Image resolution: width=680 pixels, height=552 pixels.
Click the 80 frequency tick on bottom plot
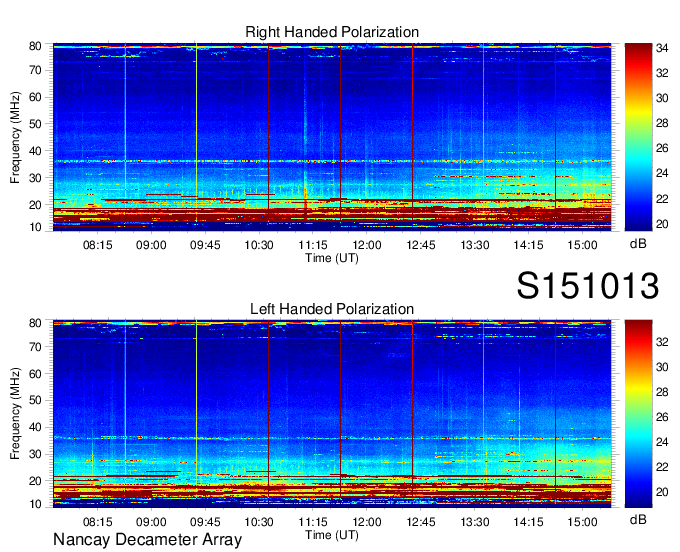click(x=35, y=323)
